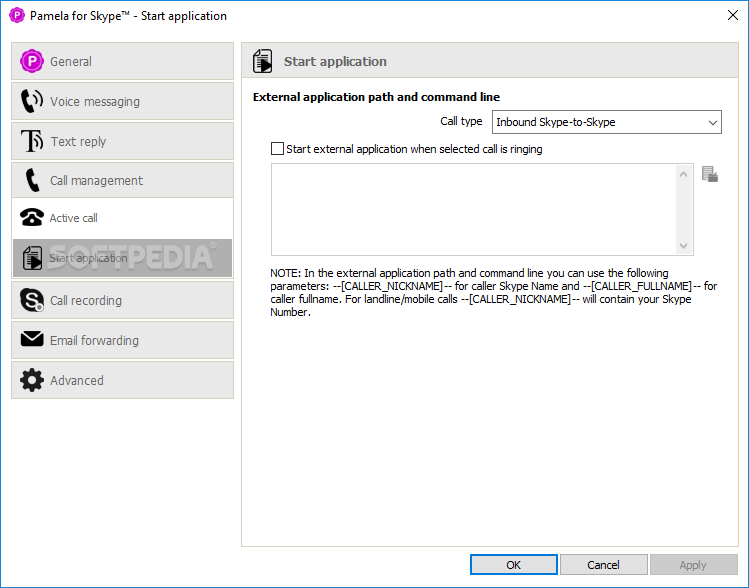Viewport: 749px width, 588px height.
Task: Click the Call management phone icon
Action: 32,180
